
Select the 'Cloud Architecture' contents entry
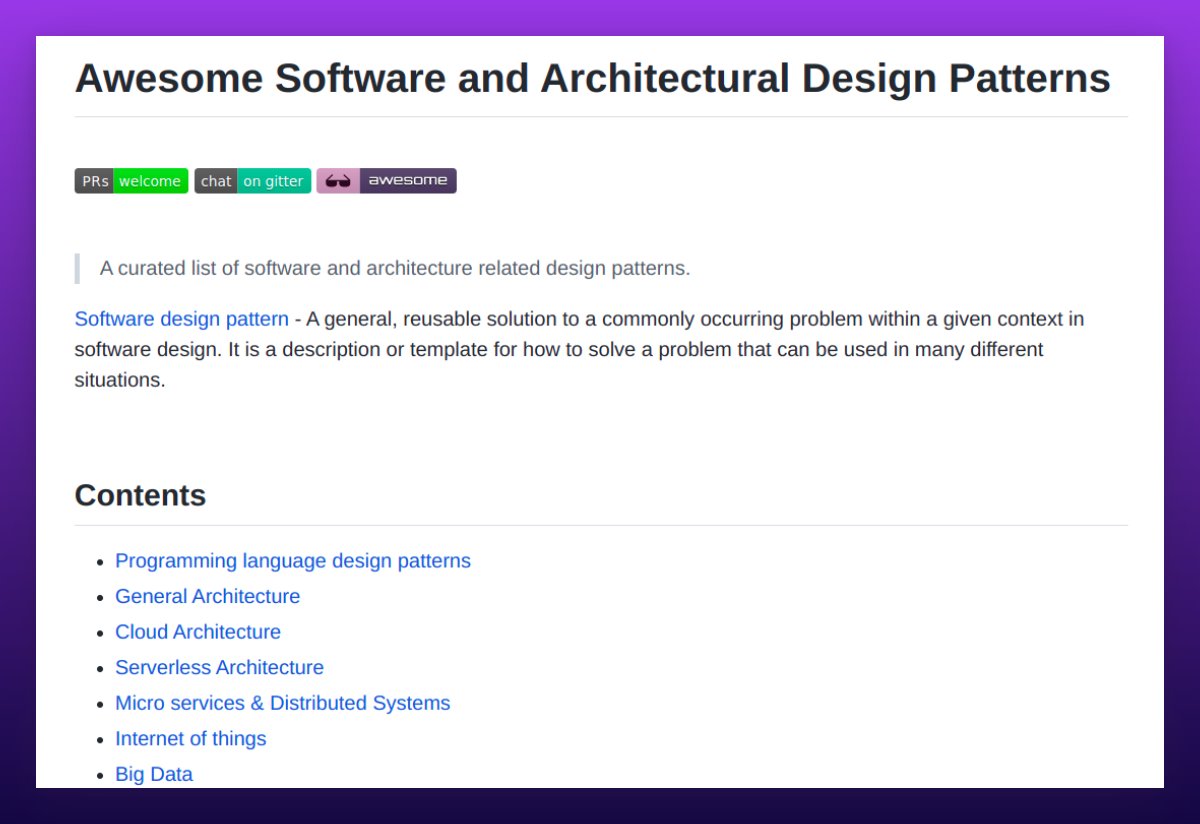click(x=198, y=632)
